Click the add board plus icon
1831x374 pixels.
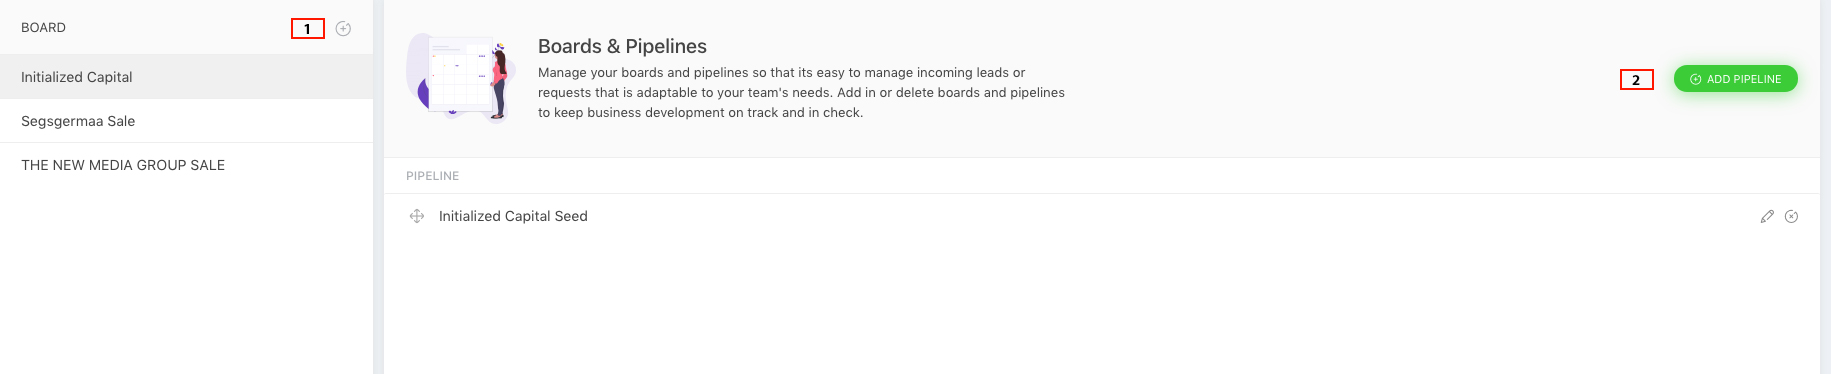pos(343,29)
